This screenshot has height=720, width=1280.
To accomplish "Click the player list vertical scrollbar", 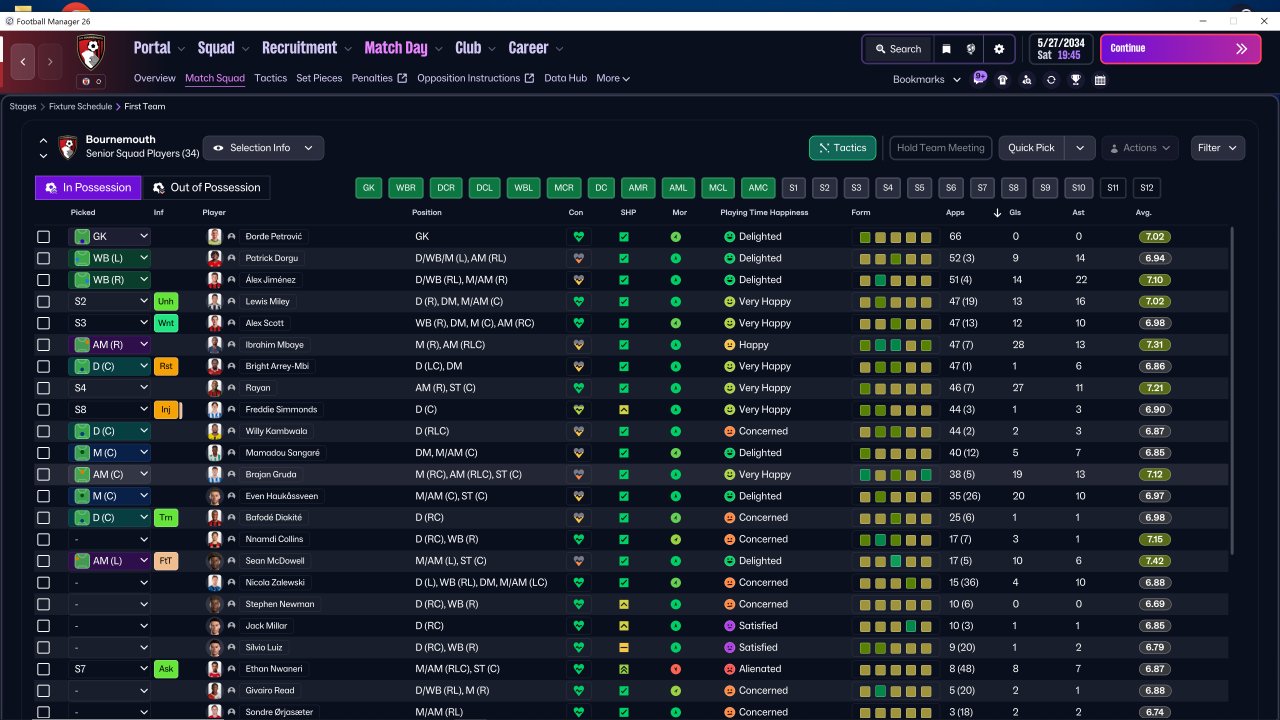I will (x=1233, y=390).
